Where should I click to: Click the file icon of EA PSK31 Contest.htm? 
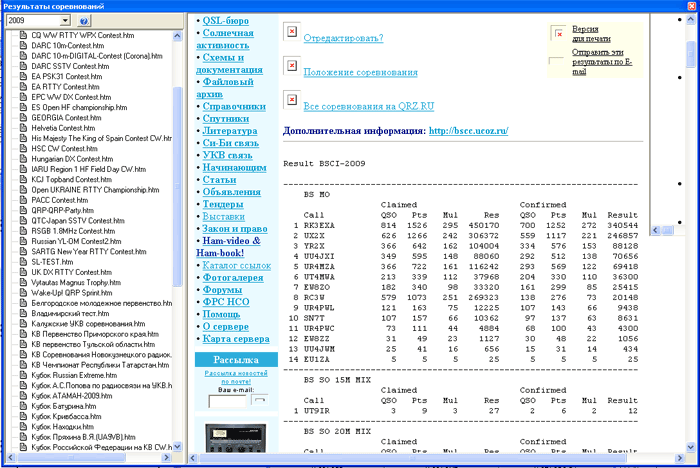coord(23,76)
